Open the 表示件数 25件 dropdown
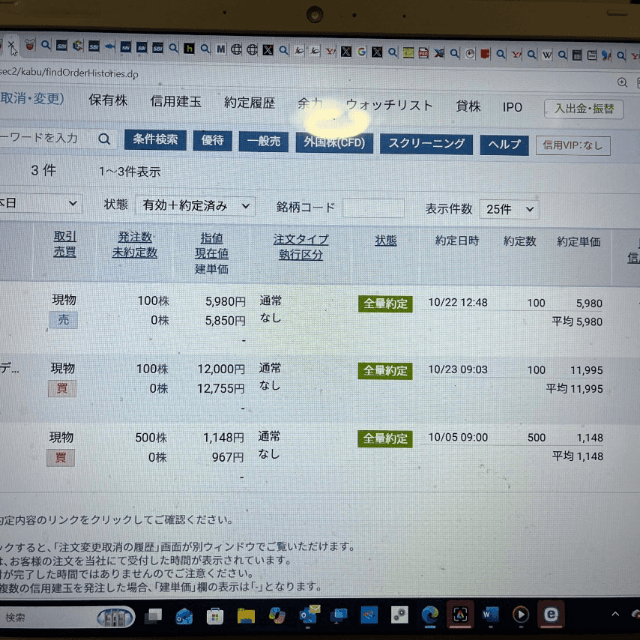This screenshot has height=640, width=640. [509, 209]
